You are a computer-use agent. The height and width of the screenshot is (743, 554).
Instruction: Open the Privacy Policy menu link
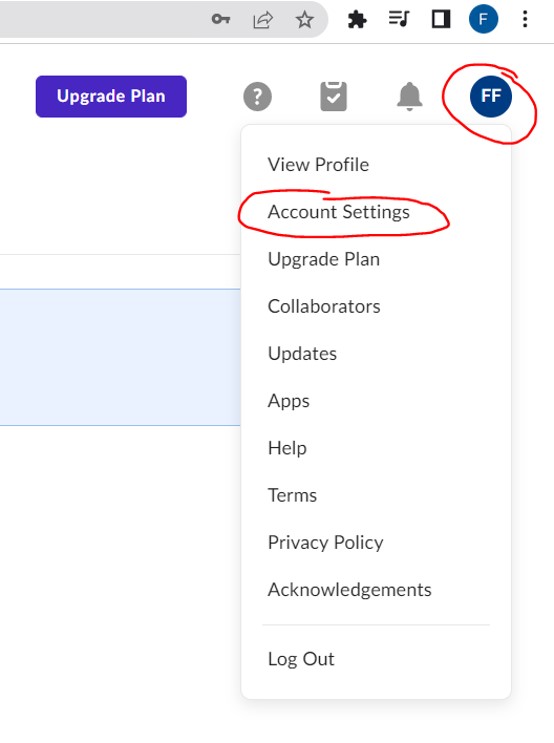325,543
